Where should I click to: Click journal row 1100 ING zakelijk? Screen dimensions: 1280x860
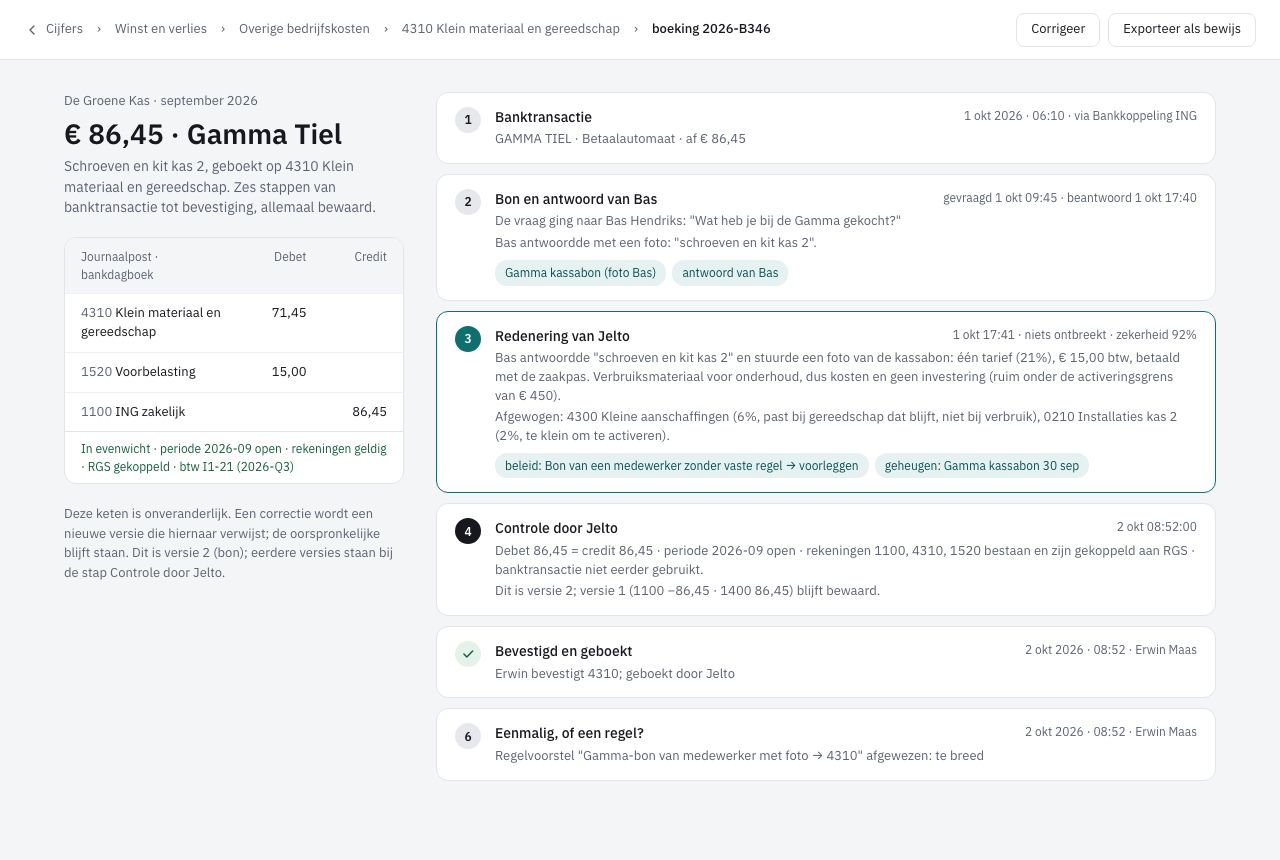(234, 412)
